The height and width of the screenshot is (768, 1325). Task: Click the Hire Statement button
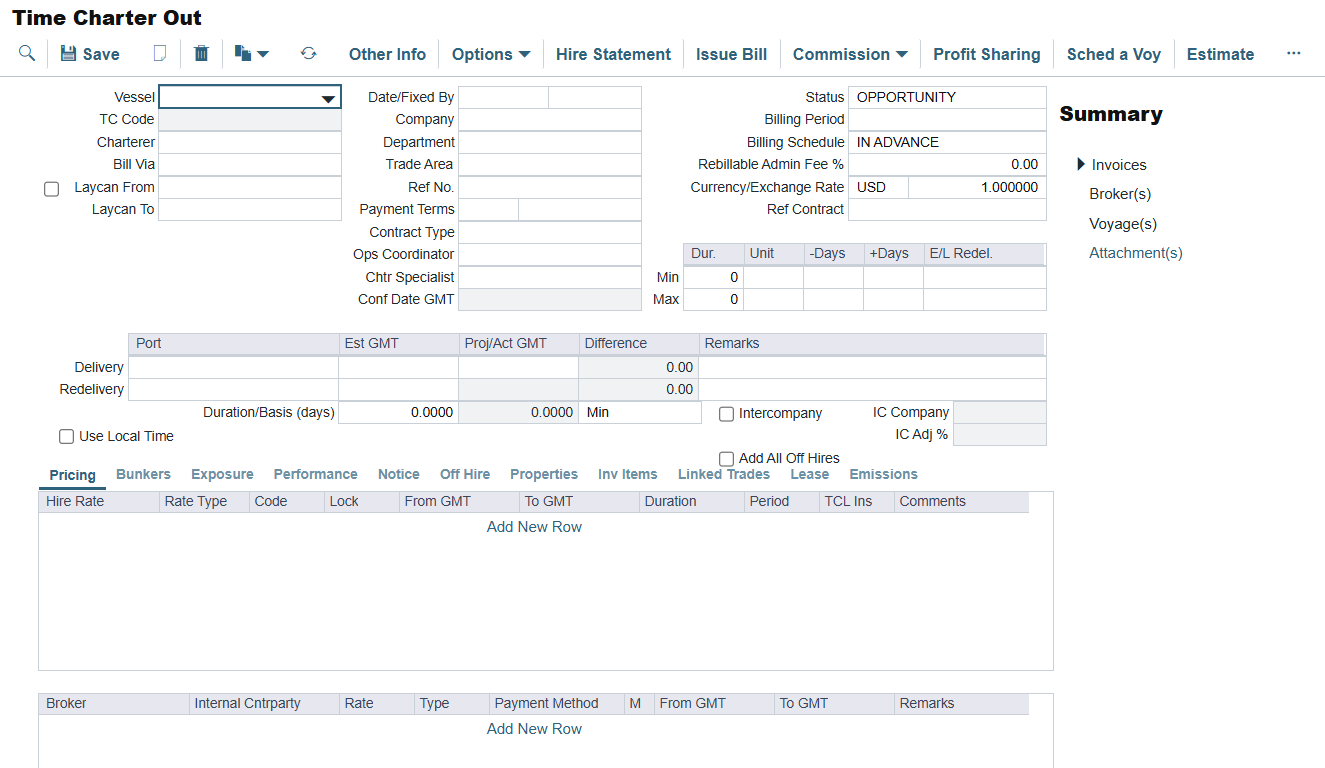(613, 54)
